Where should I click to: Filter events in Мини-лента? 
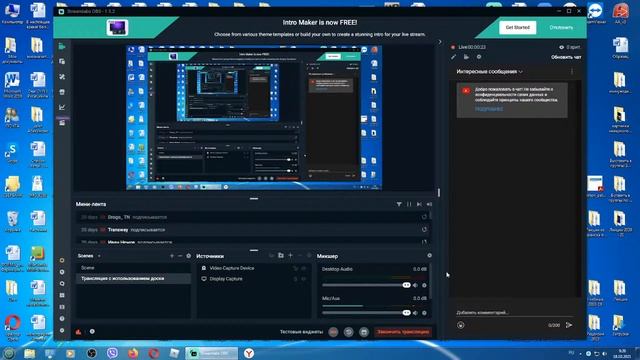tap(399, 204)
